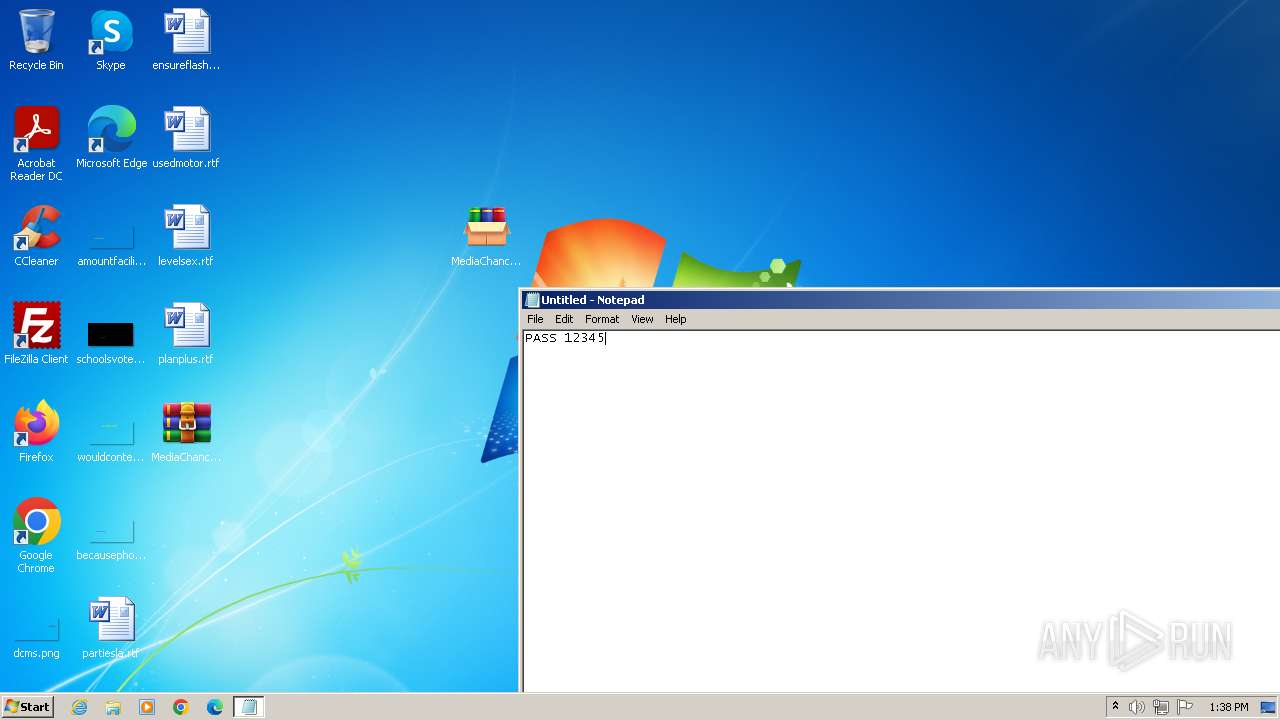Select the becausepho desktop file

(x=111, y=538)
